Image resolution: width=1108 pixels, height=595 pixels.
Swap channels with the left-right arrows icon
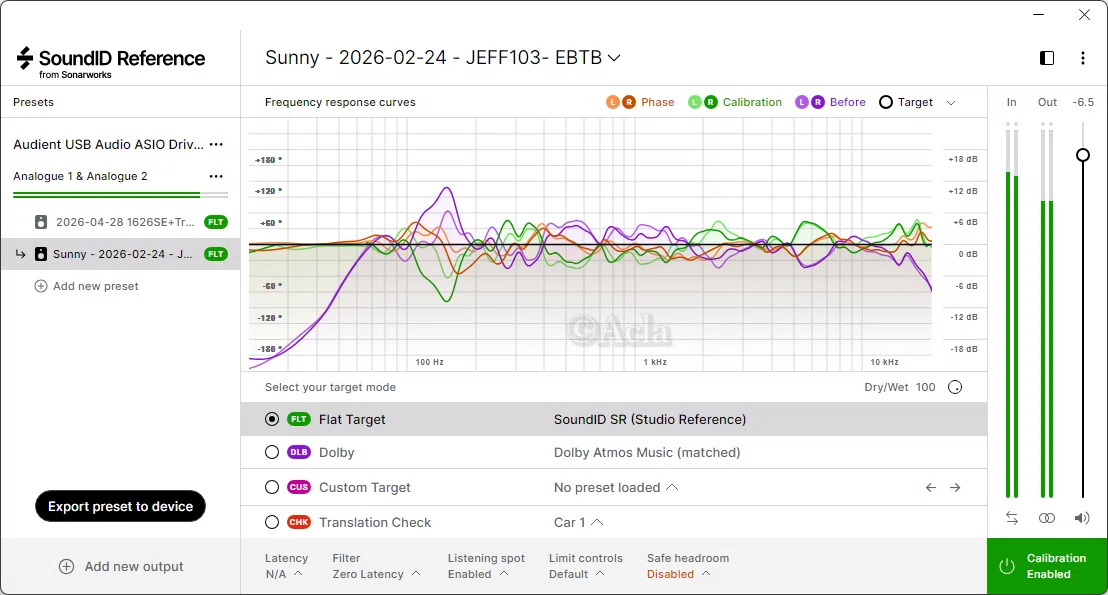(1012, 518)
